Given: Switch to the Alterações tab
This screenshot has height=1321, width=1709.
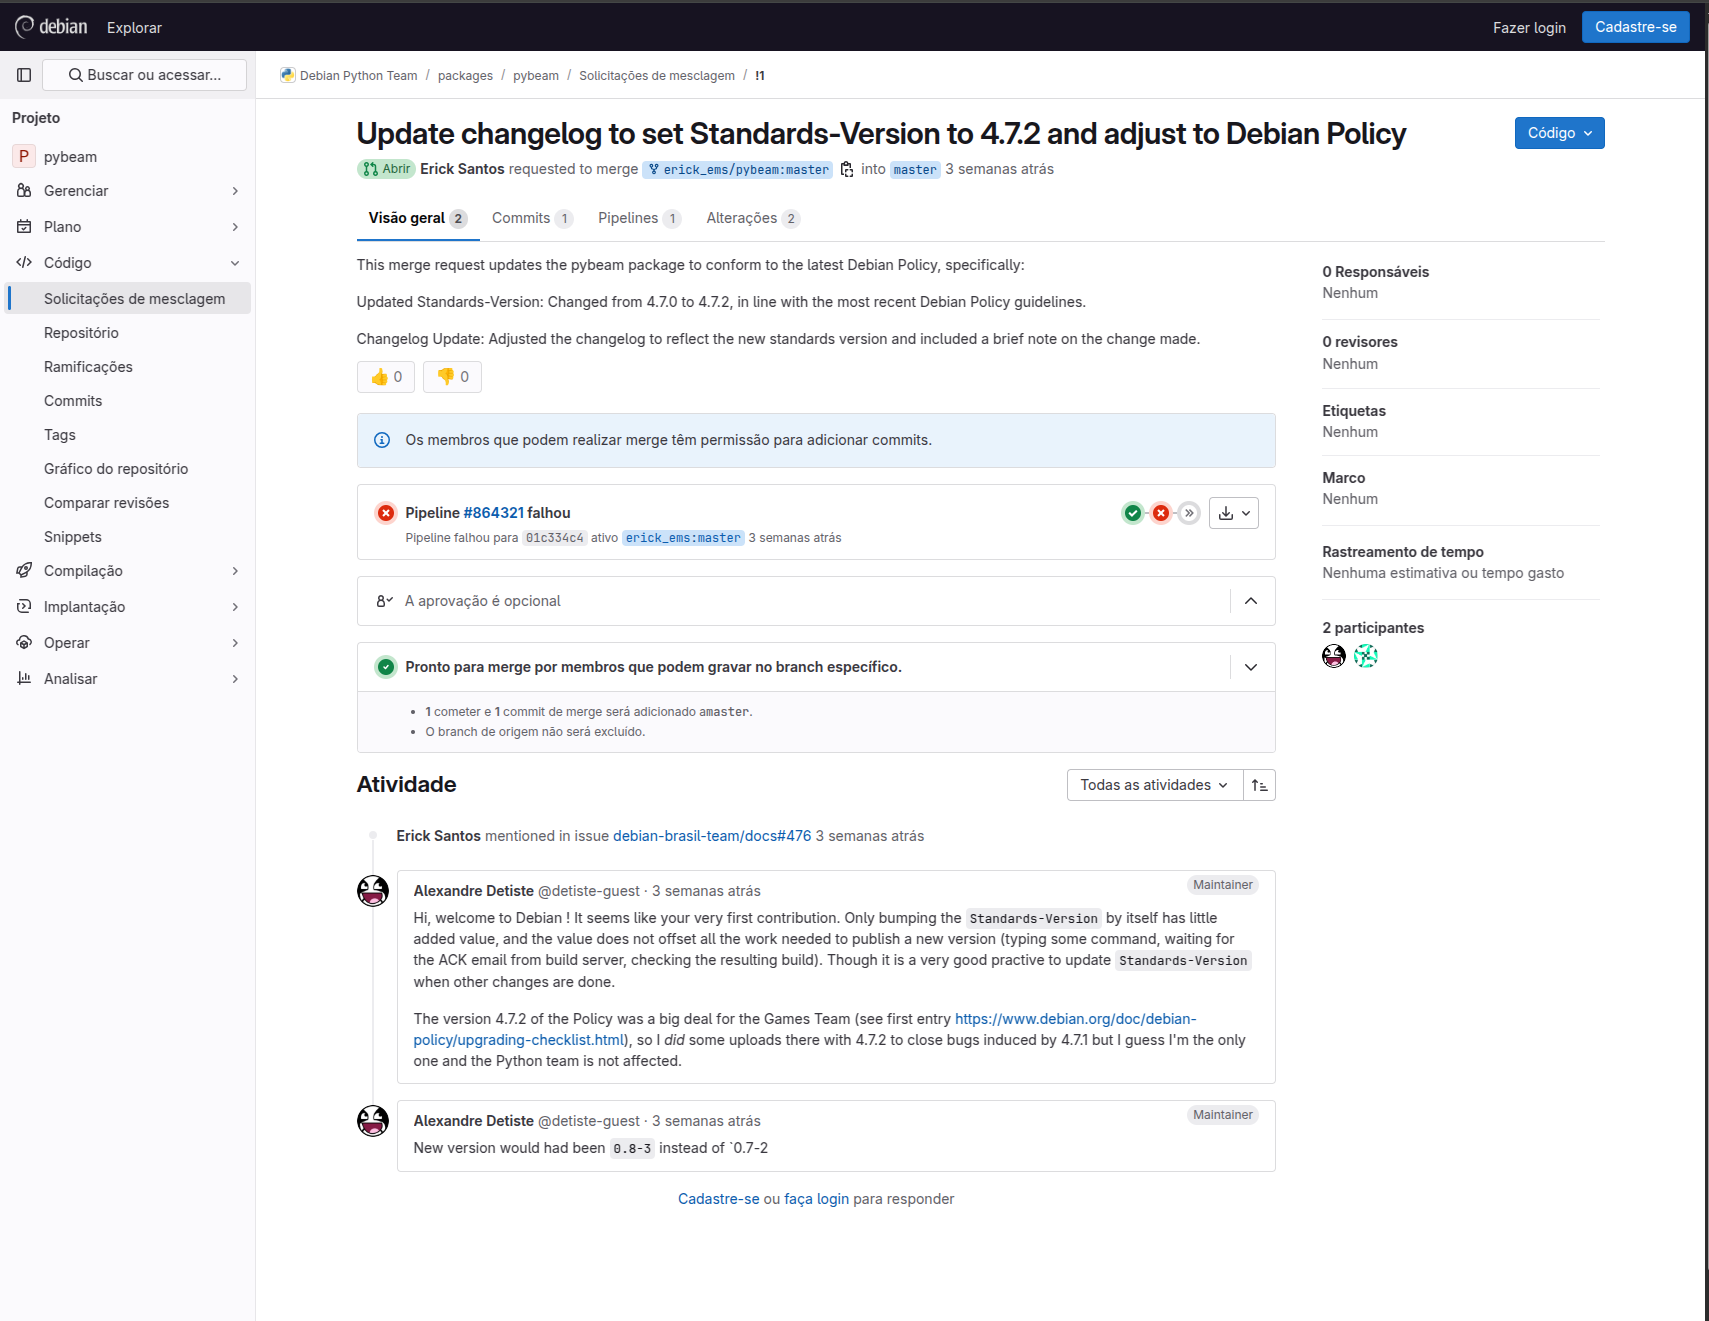Looking at the screenshot, I should point(753,218).
